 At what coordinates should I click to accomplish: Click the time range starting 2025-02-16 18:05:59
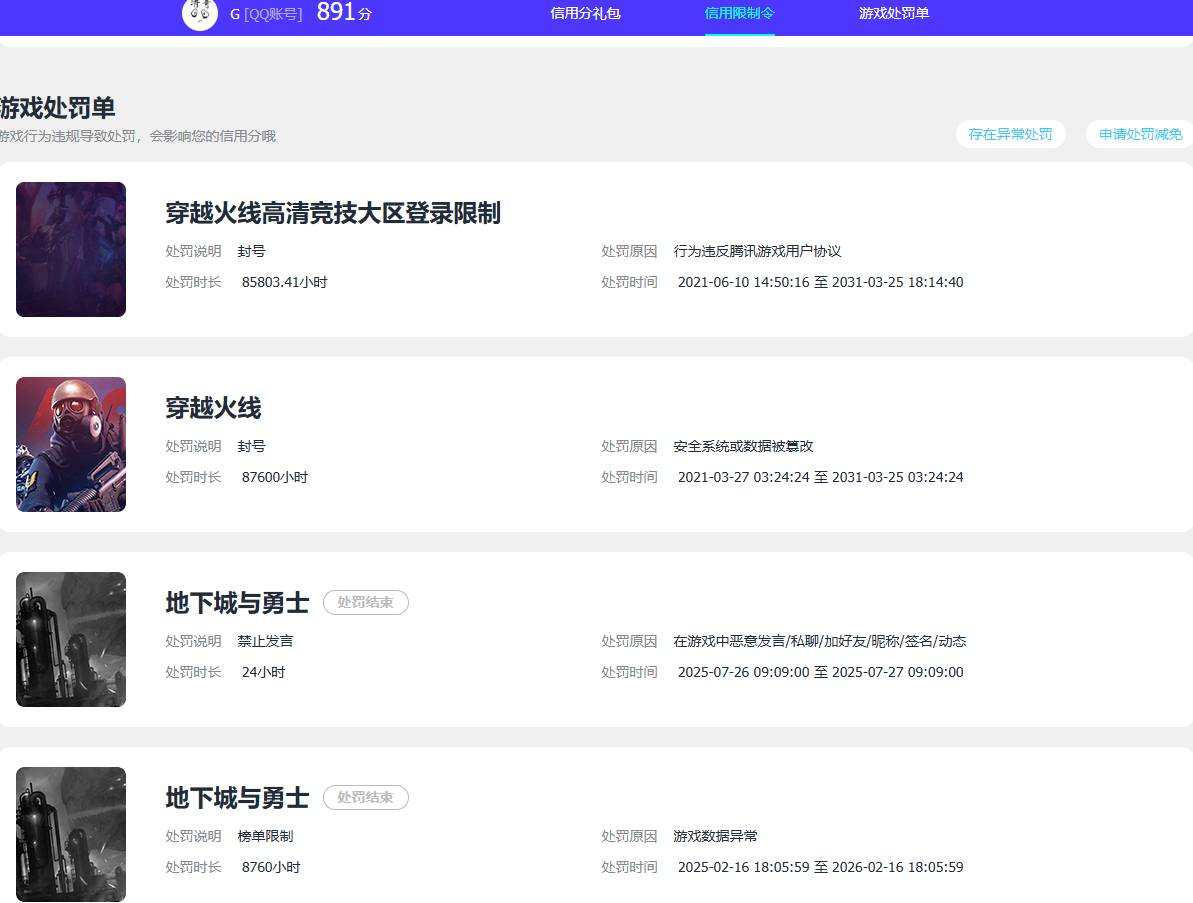pos(820,866)
